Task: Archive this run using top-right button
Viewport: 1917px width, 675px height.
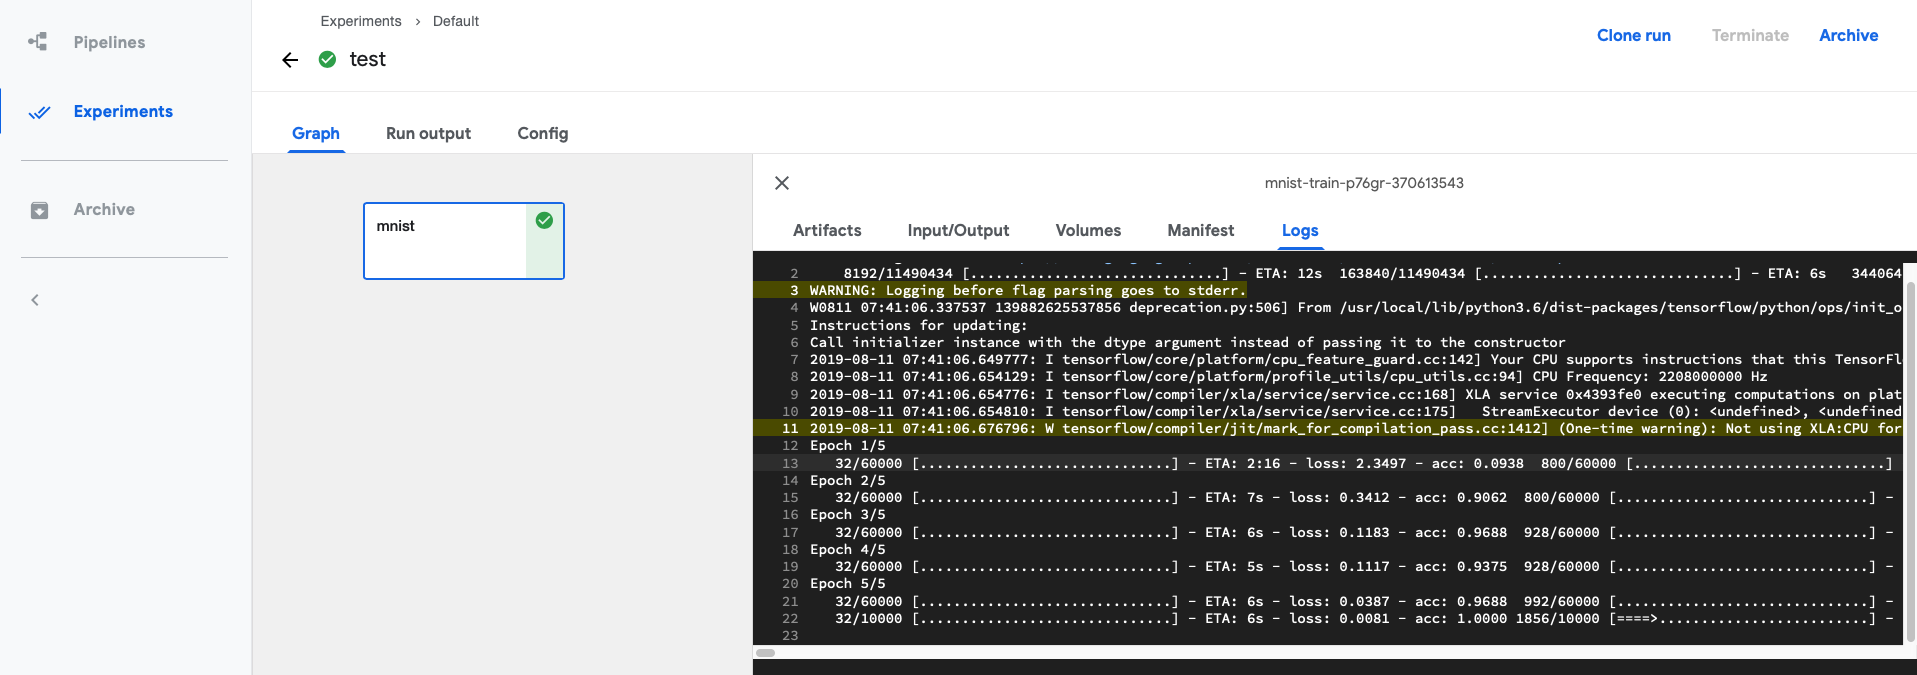Action: [x=1848, y=36]
